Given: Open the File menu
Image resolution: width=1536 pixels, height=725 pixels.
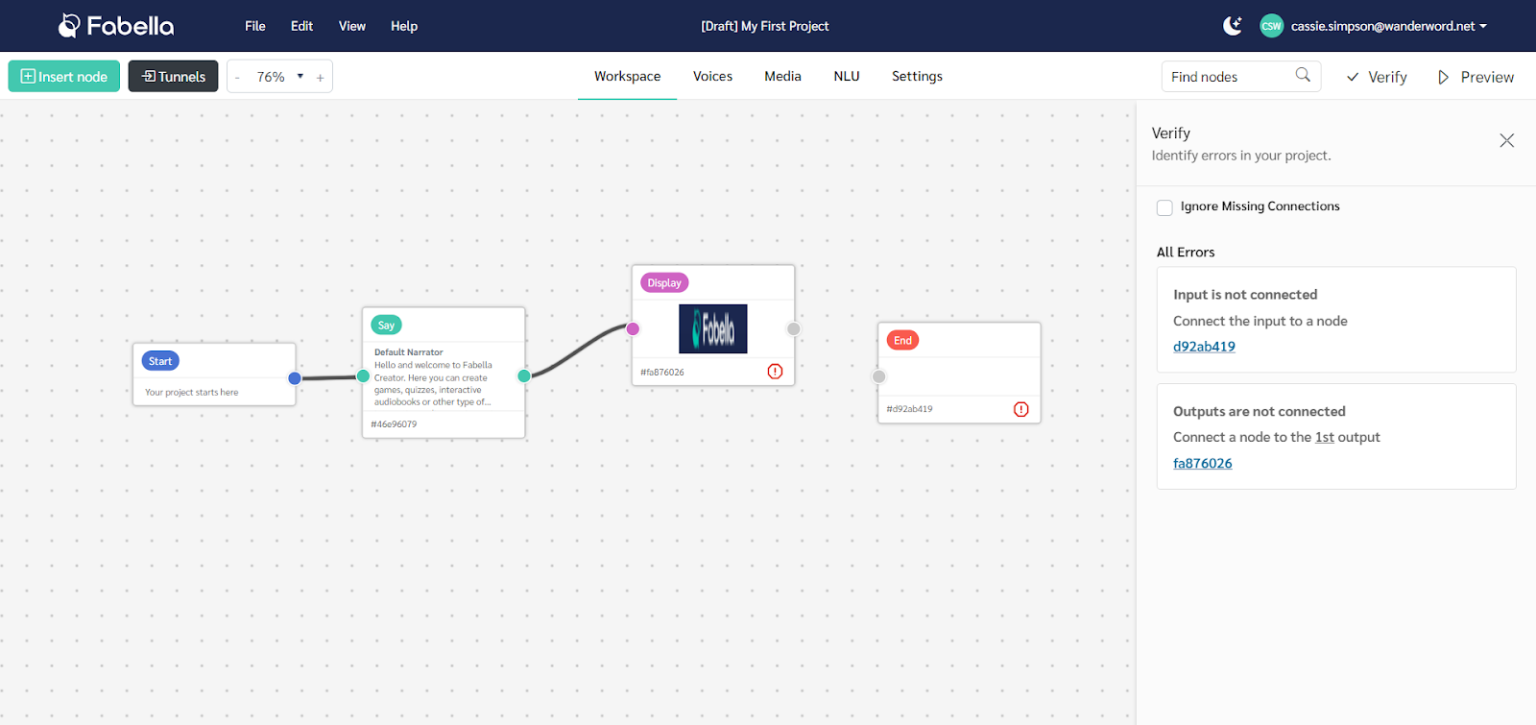Looking at the screenshot, I should pos(255,26).
